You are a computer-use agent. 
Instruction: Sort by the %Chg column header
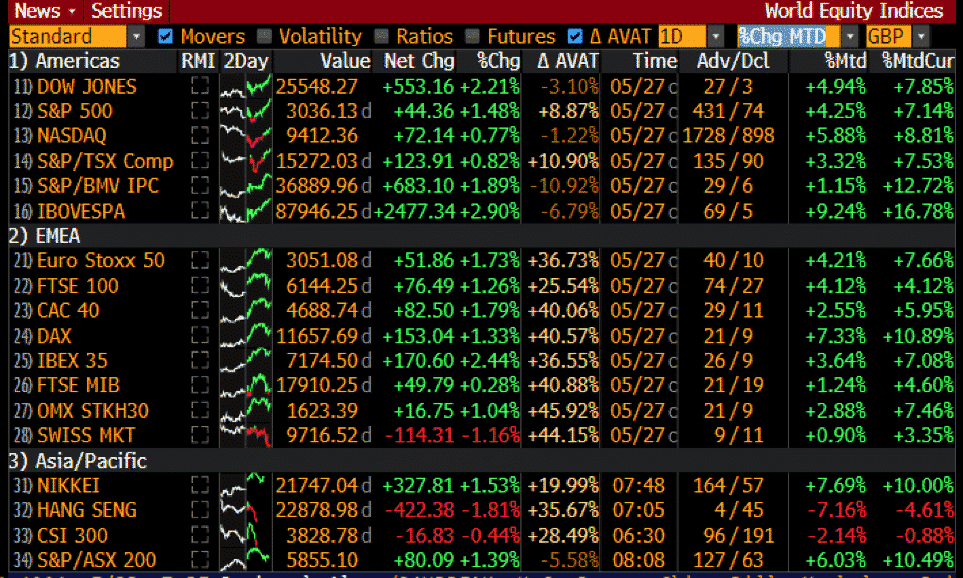(498, 61)
